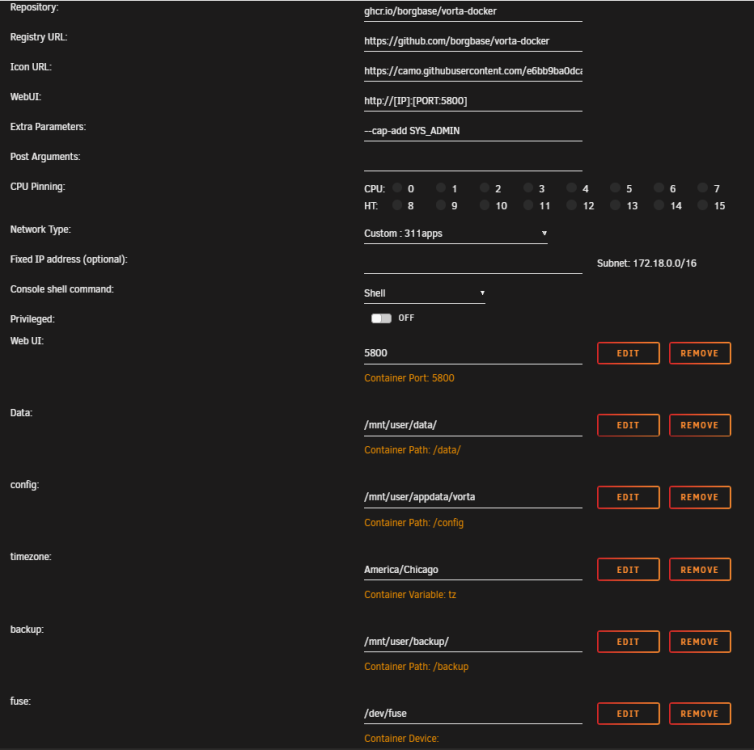Toggle HT 14 pinning checkbox
The height and width of the screenshot is (750, 754).
pyautogui.click(x=659, y=205)
